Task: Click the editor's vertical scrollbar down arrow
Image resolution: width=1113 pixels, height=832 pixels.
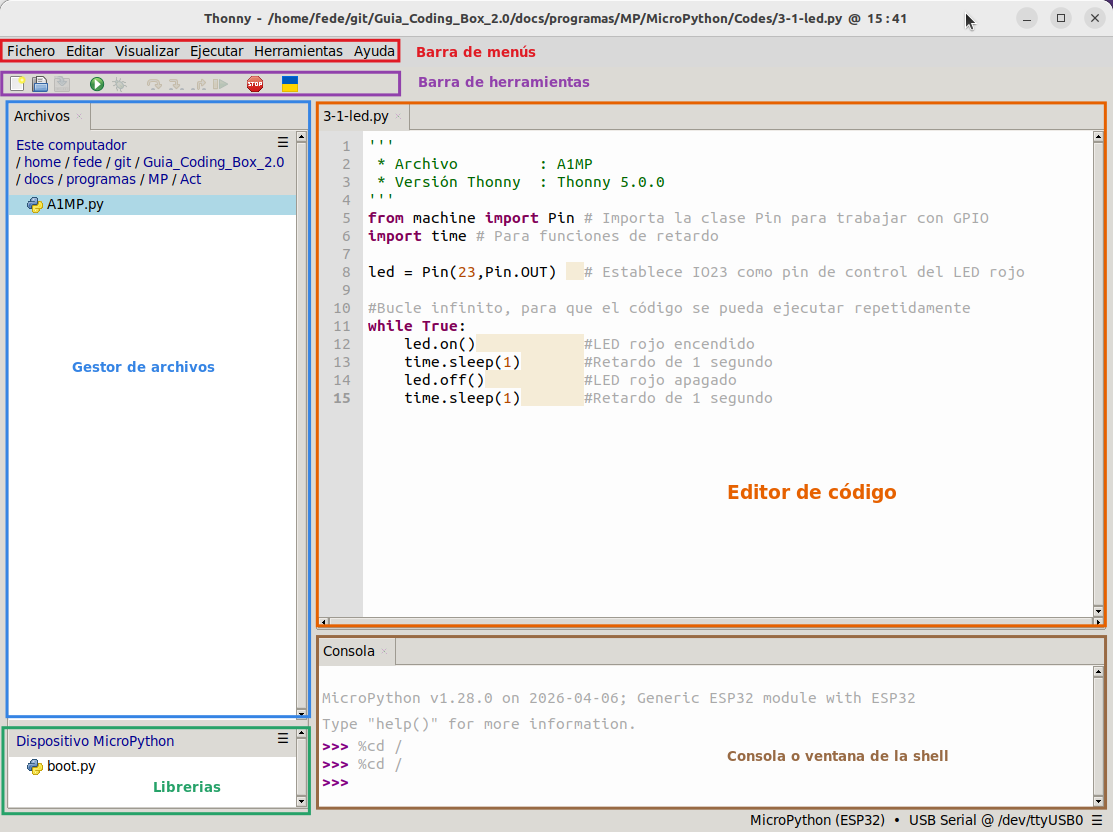Action: [1098, 611]
